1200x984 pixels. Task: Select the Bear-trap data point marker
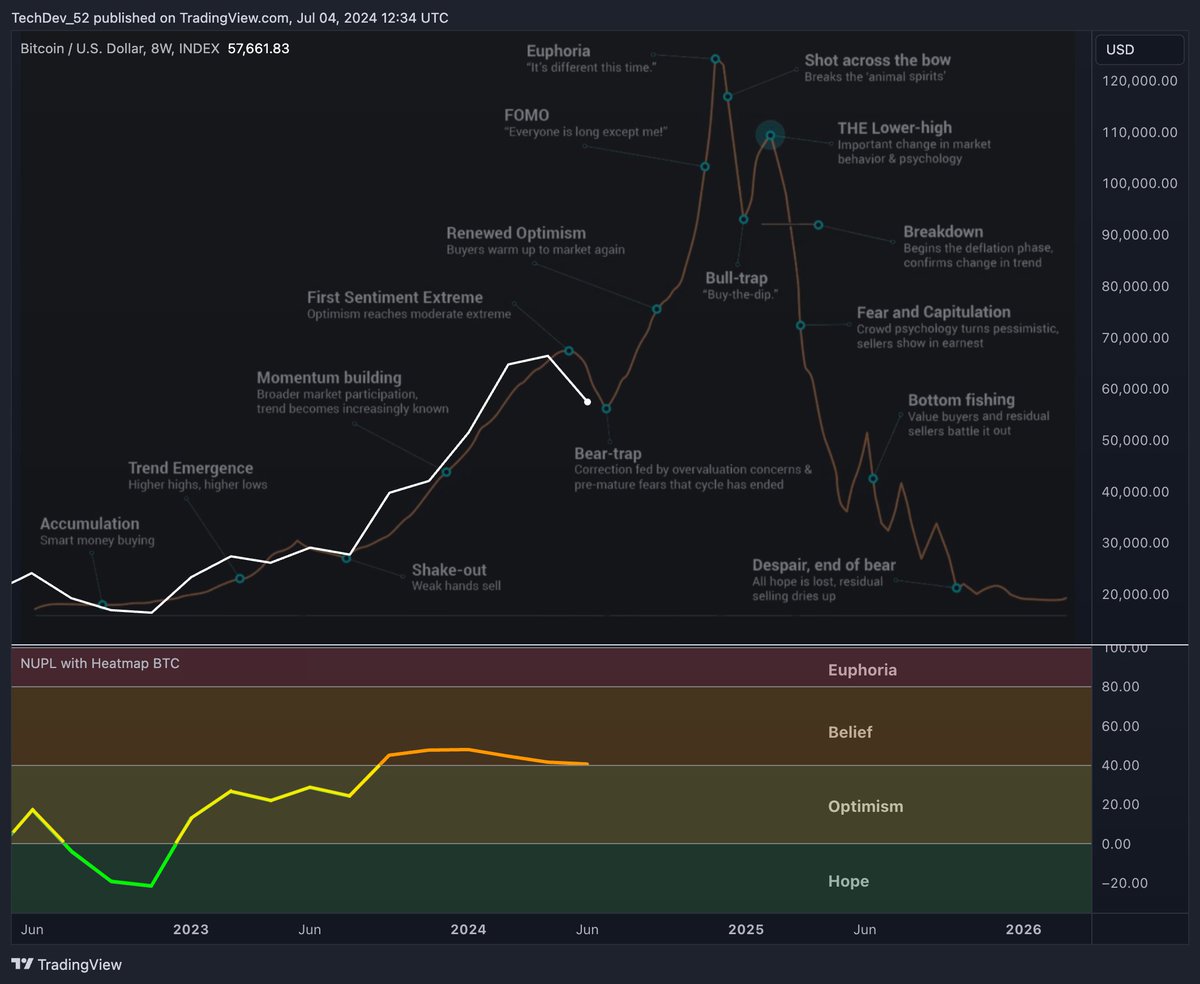click(x=606, y=407)
